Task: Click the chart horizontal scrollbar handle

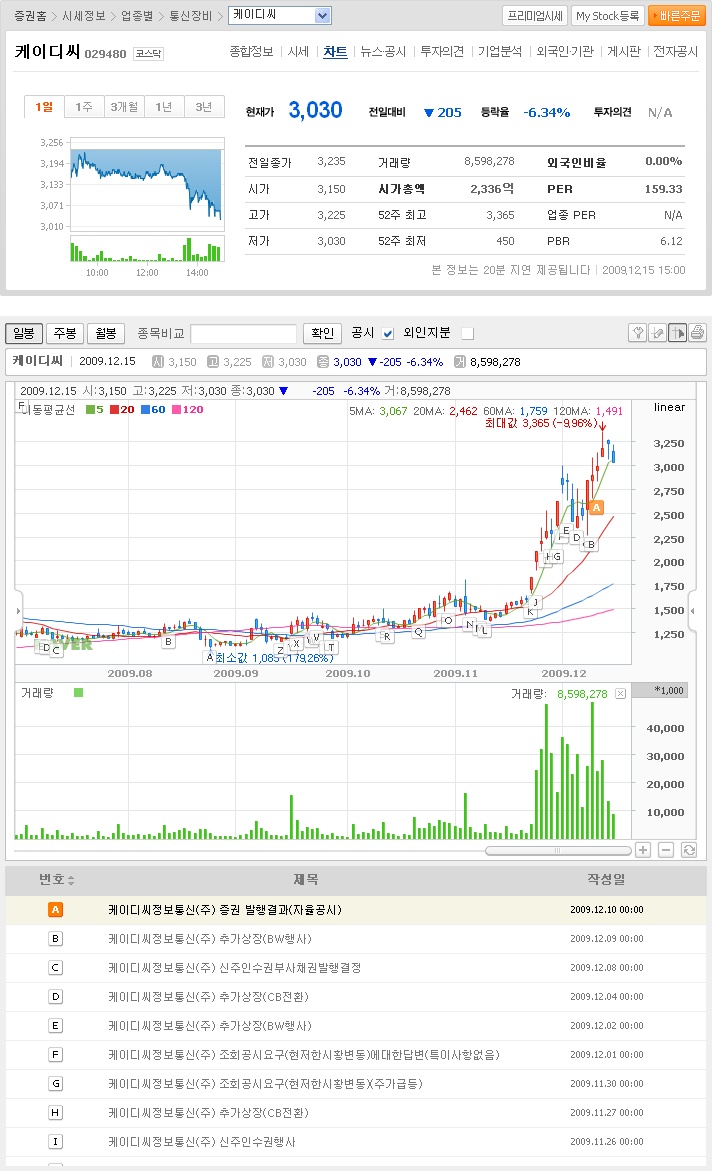Action: click(557, 851)
